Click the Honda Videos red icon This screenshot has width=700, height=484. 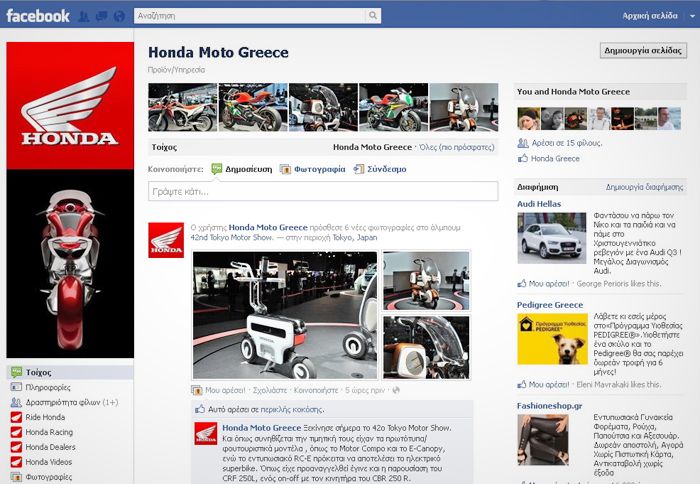coord(16,462)
